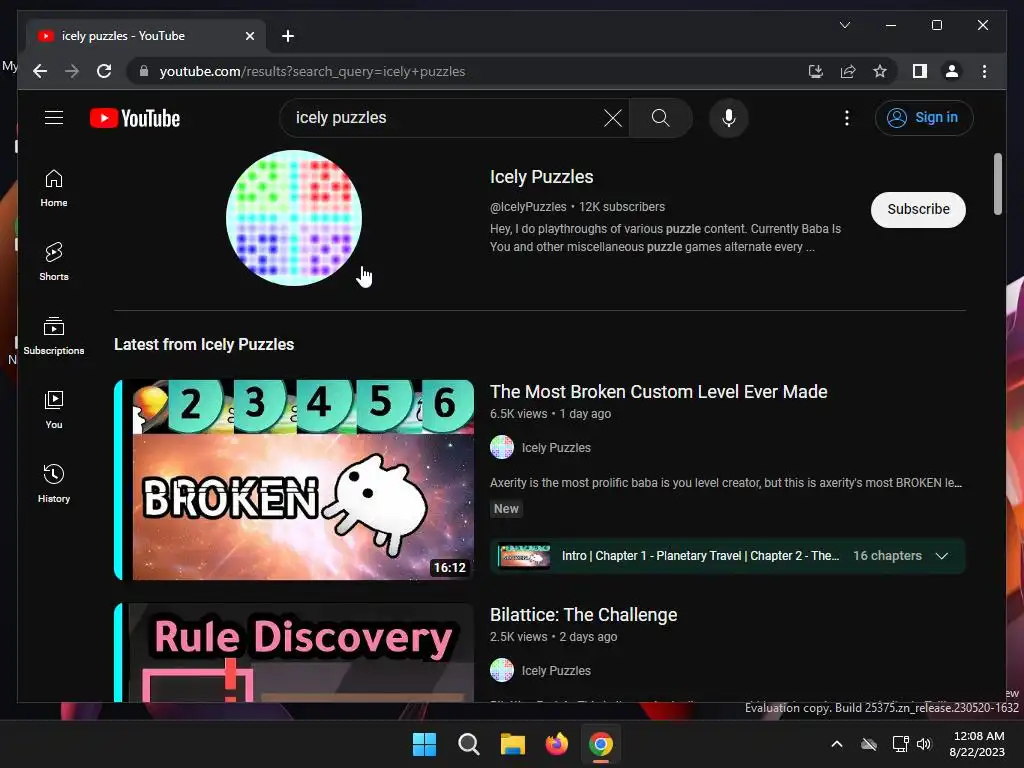The height and width of the screenshot is (768, 1024).
Task: Click the chapter preview thumbnail
Action: 523,556
